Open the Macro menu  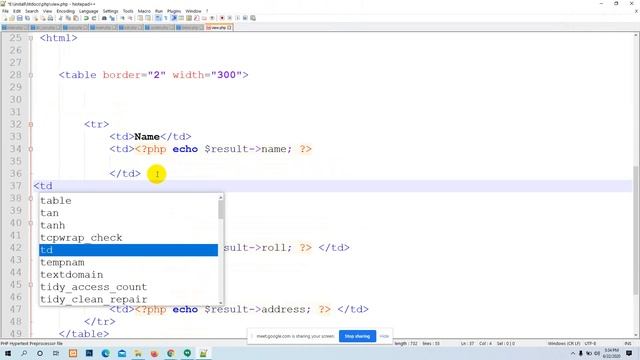tap(144, 11)
